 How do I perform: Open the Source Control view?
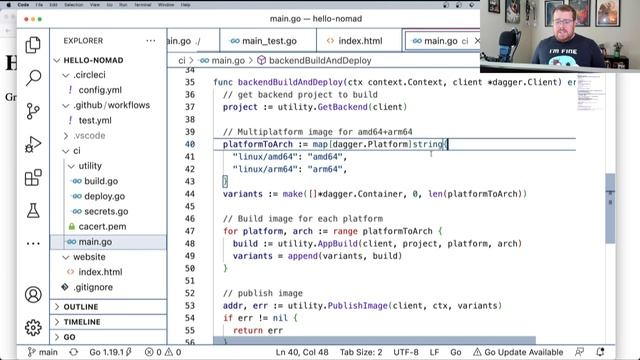click(33, 111)
